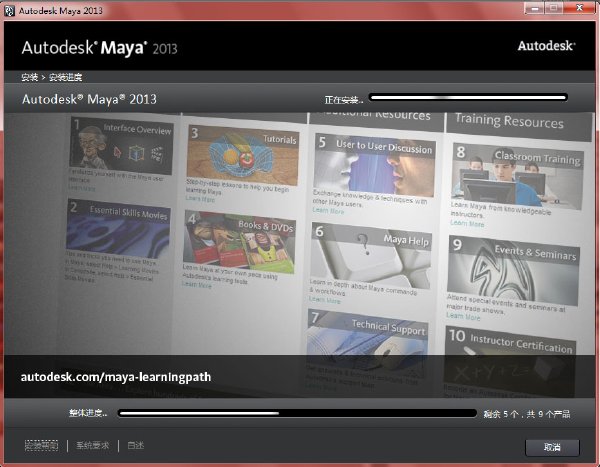Viewport: 600px width, 467px height.
Task: Click the autodesk.com/maya-learningpath text
Action: pos(116,377)
